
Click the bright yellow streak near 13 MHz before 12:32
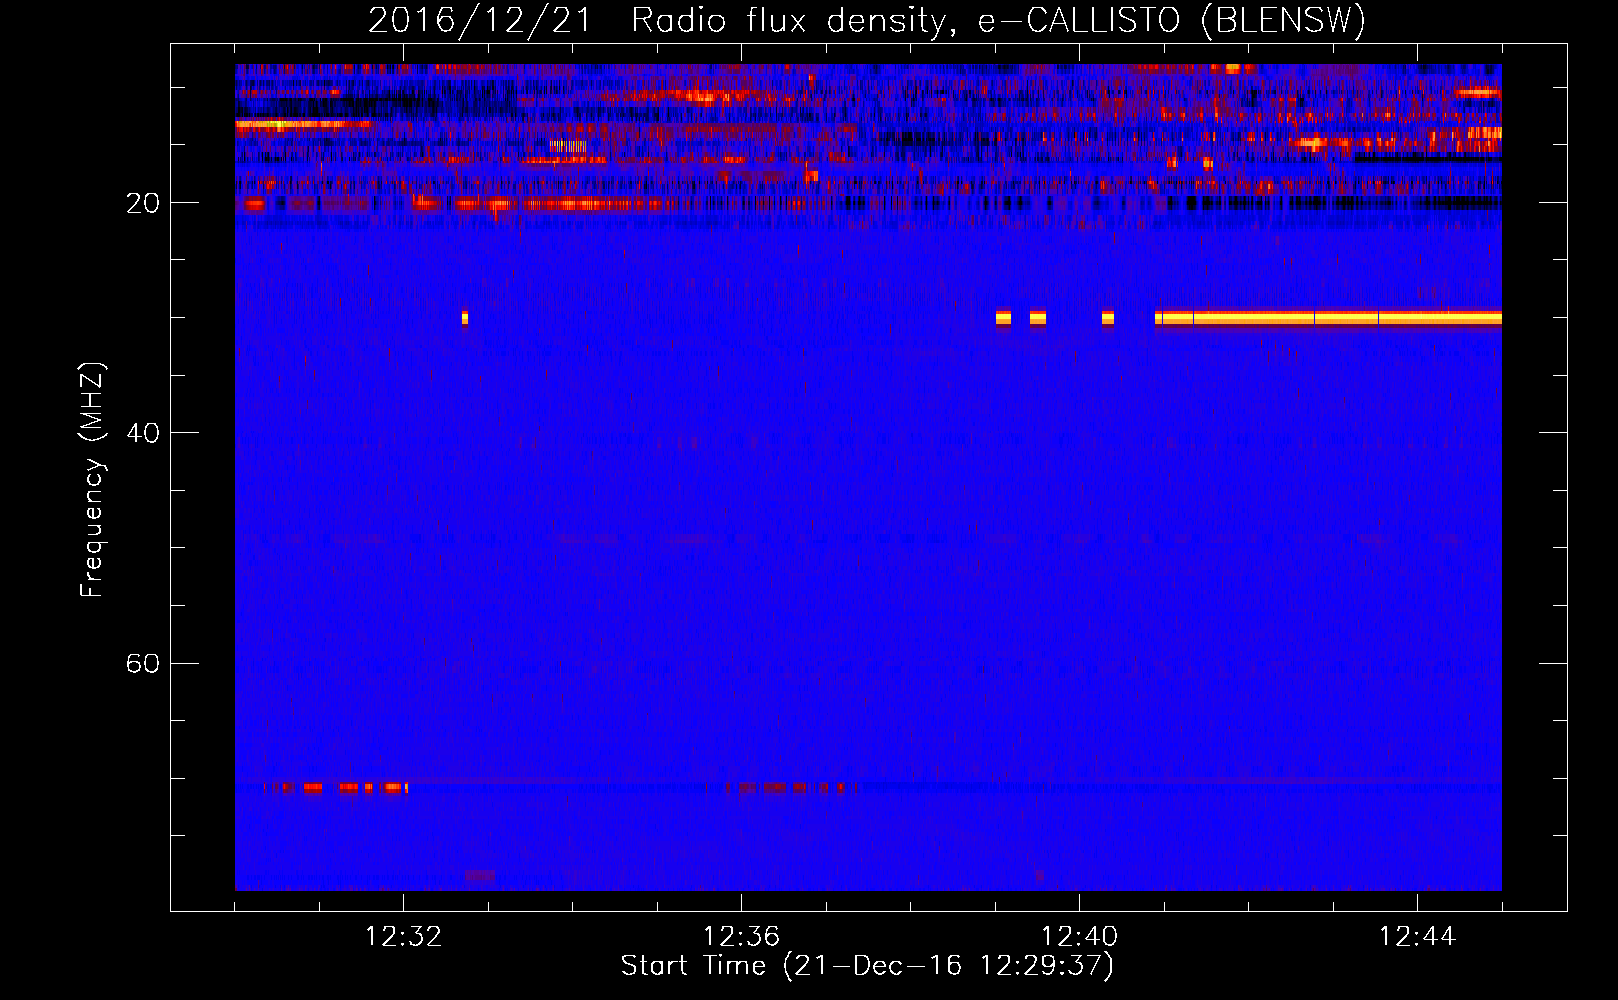(x=304, y=125)
